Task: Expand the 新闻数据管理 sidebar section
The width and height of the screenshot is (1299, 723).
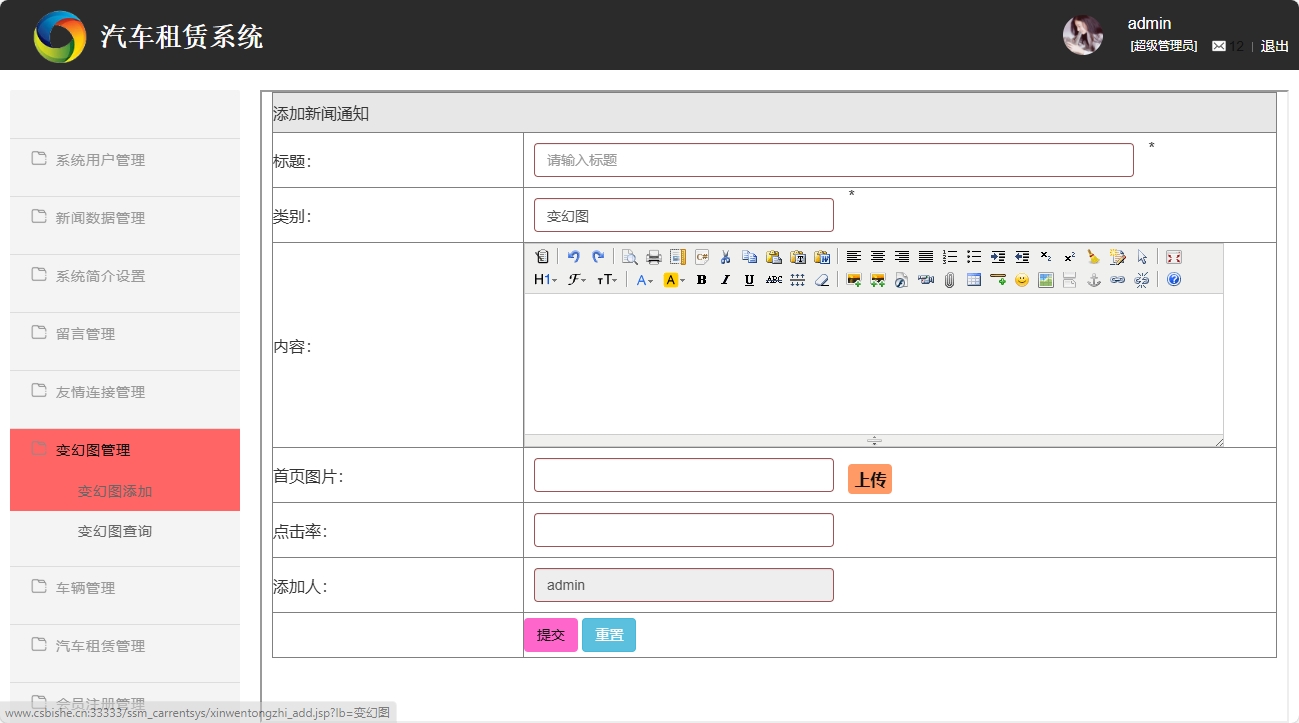Action: (x=100, y=218)
